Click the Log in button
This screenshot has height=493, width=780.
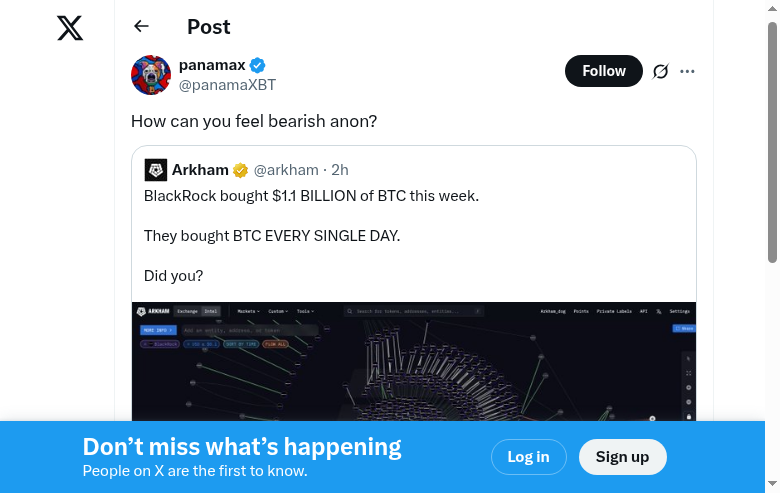pos(528,457)
